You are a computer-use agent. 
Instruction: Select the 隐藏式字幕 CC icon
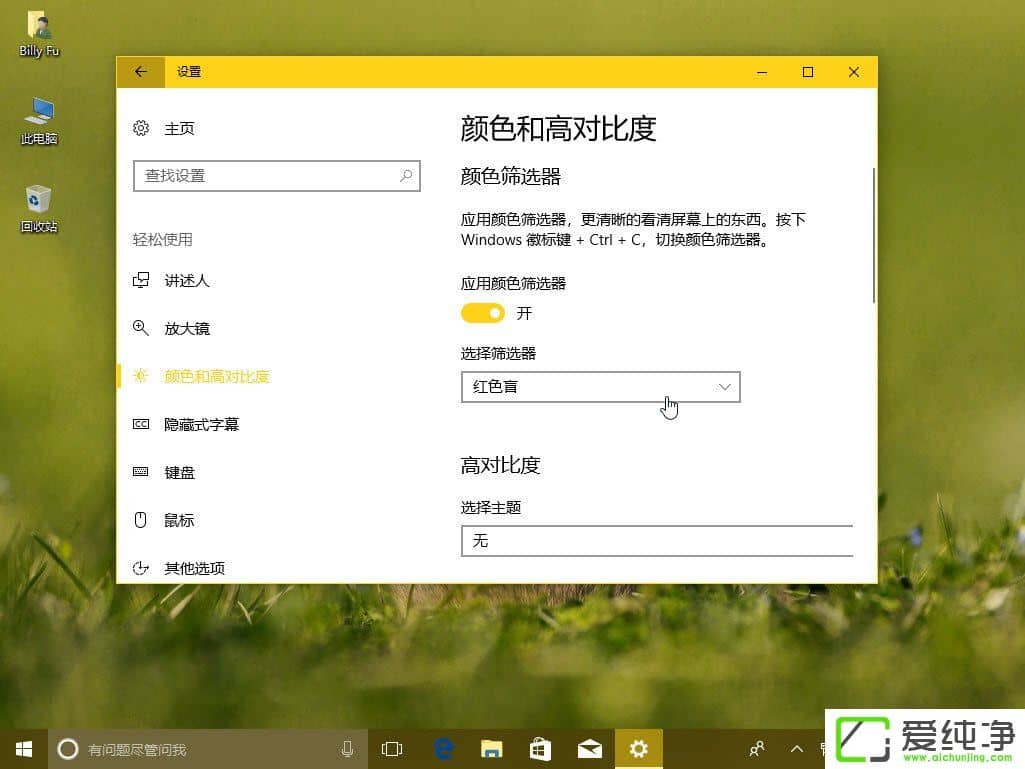point(141,424)
